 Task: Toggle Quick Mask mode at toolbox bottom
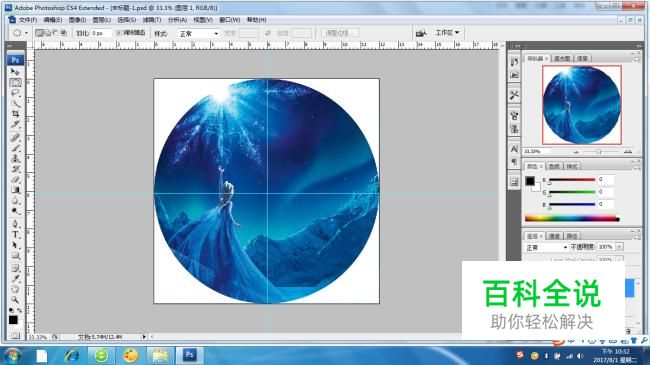[15, 335]
